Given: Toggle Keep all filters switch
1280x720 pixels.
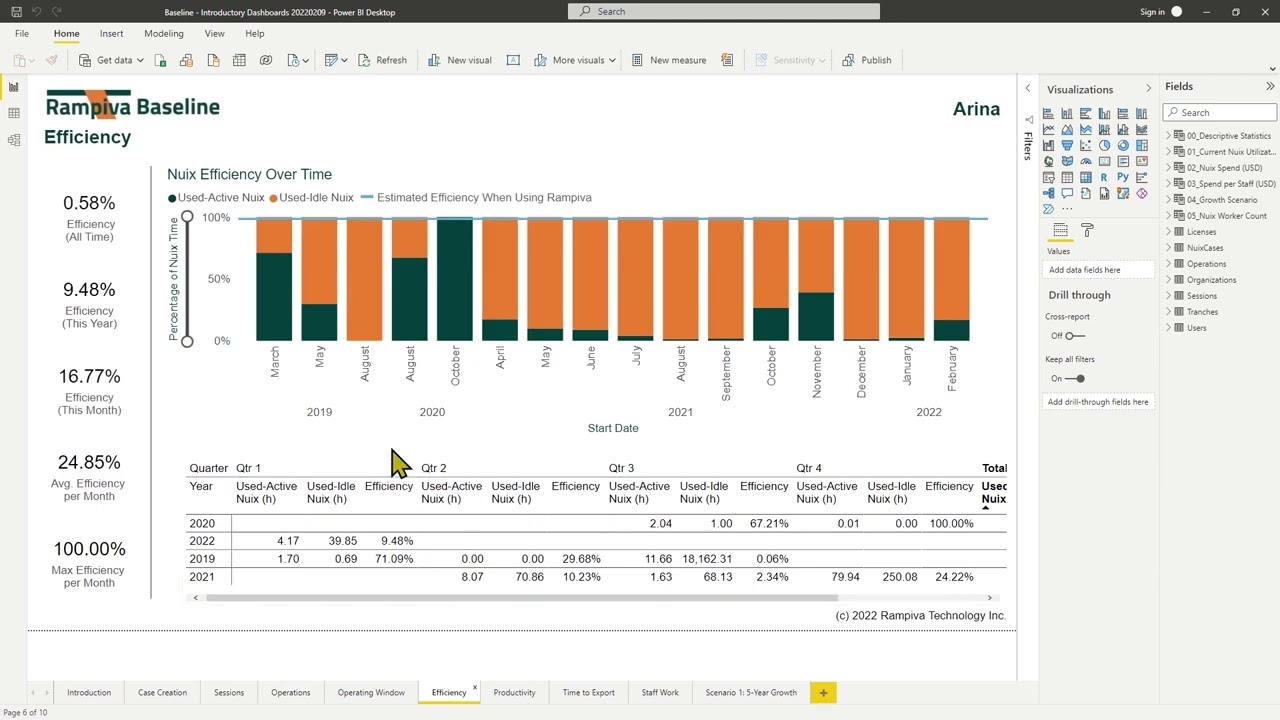Looking at the screenshot, I should tap(1075, 379).
